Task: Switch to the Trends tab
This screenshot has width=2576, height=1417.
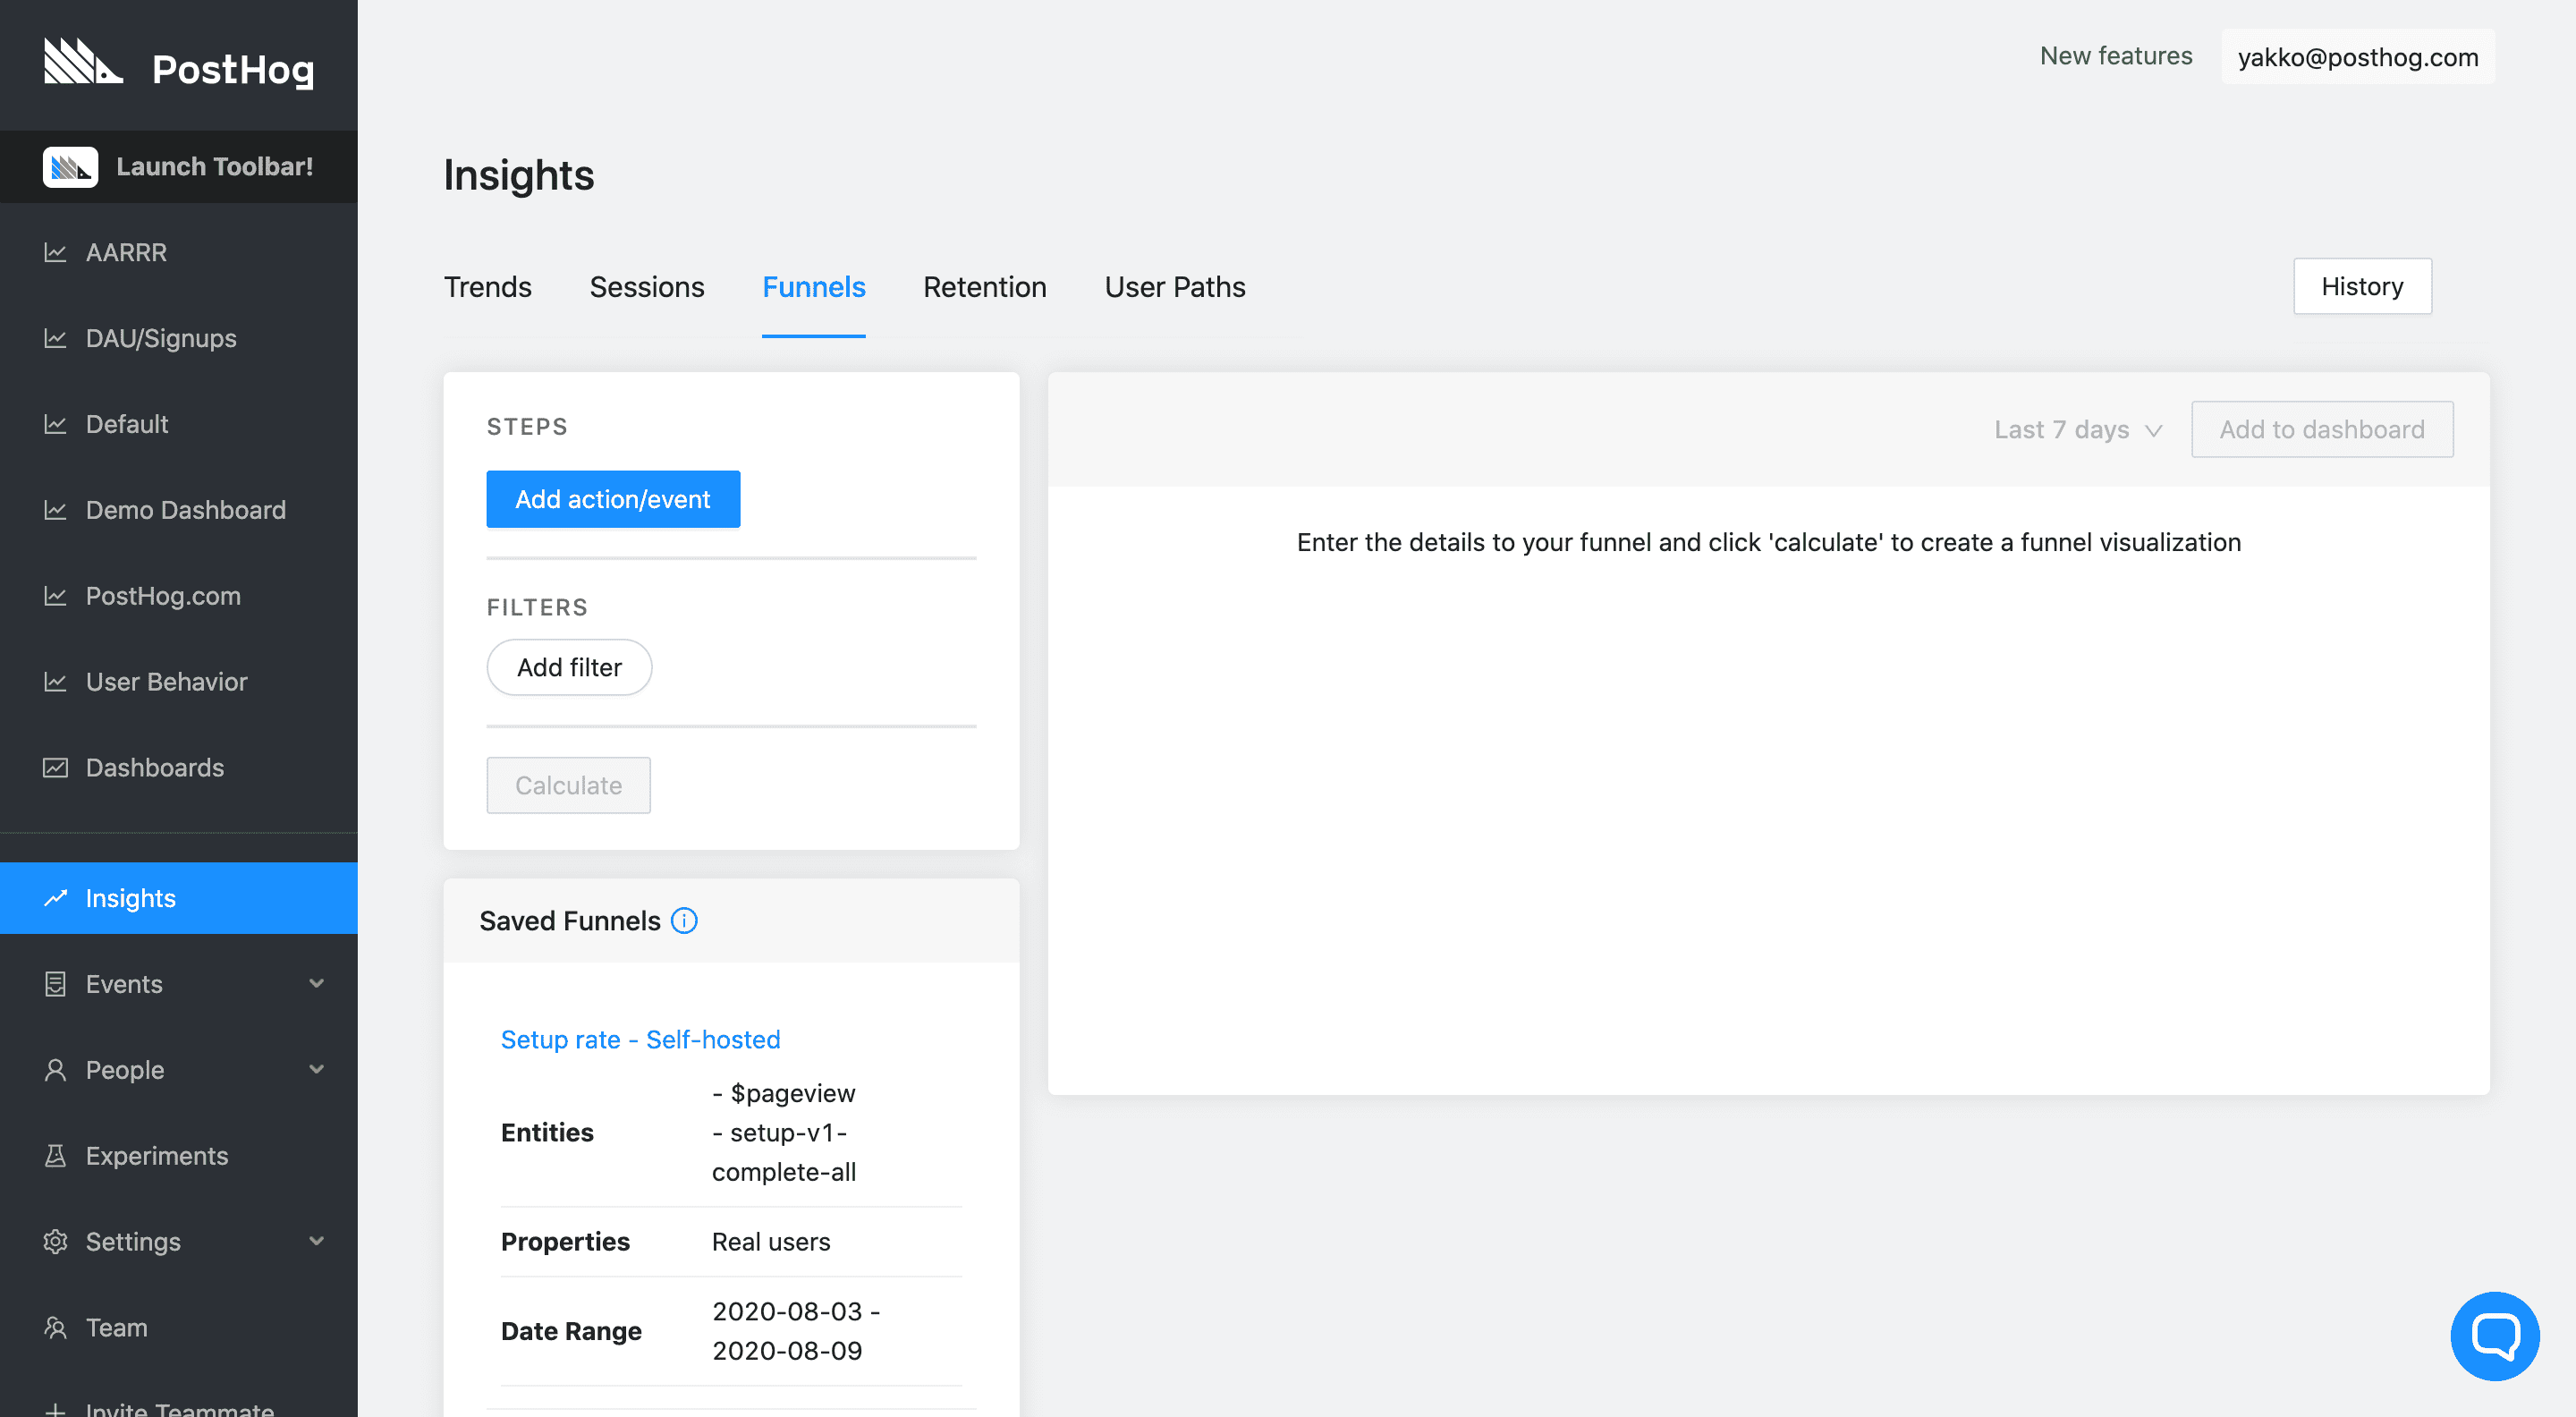Action: pos(488,288)
